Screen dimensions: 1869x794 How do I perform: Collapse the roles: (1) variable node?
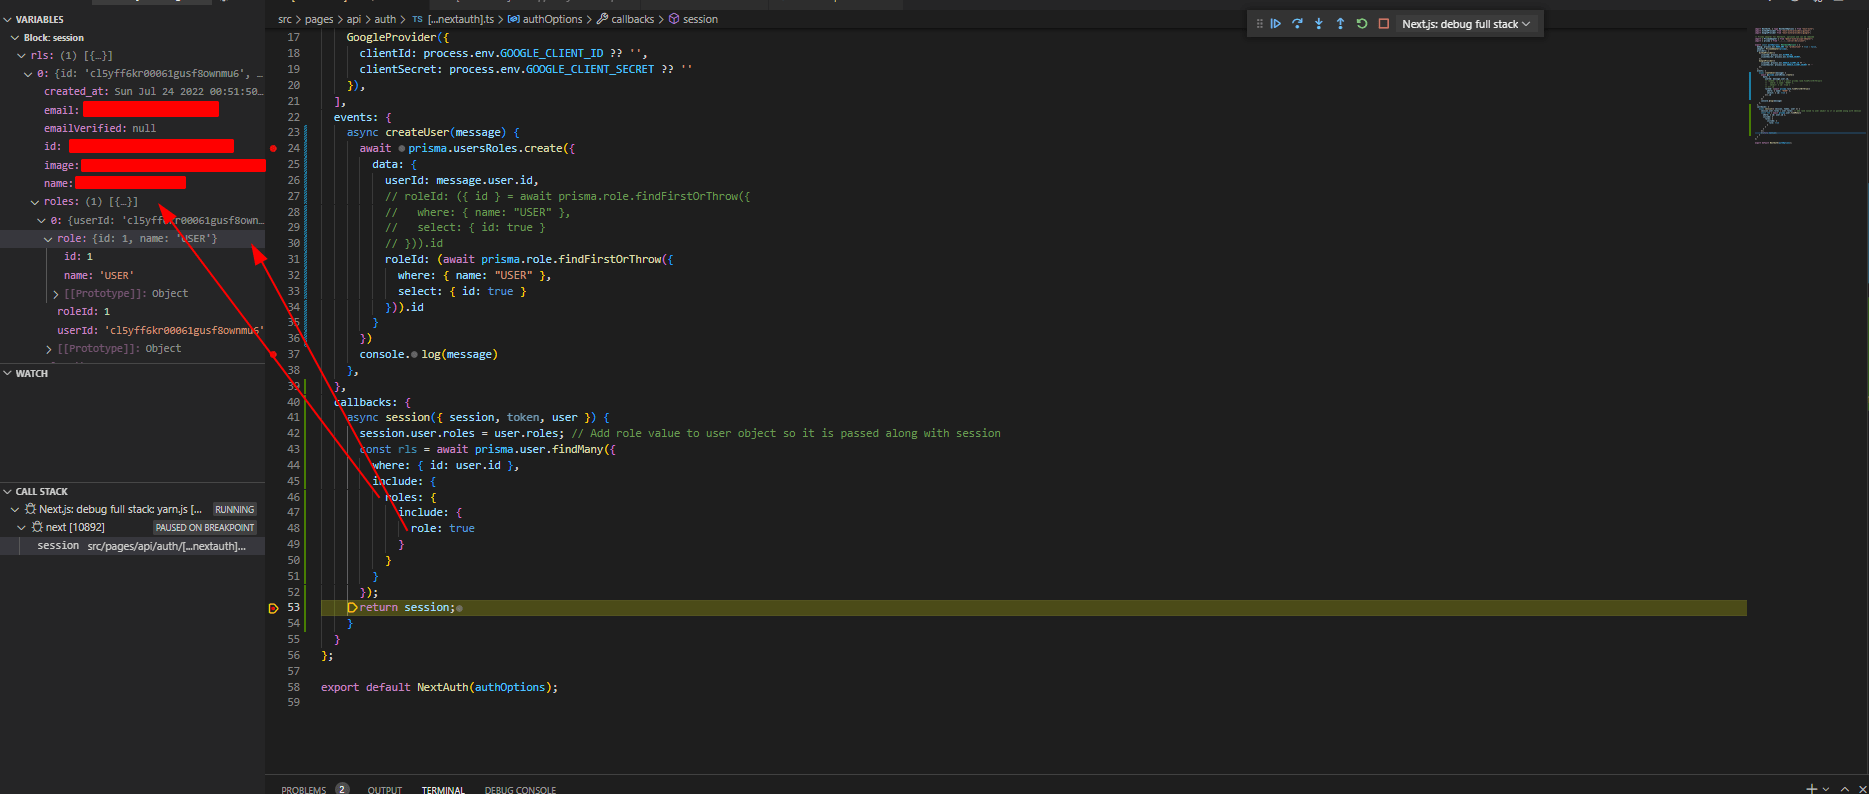click(35, 202)
